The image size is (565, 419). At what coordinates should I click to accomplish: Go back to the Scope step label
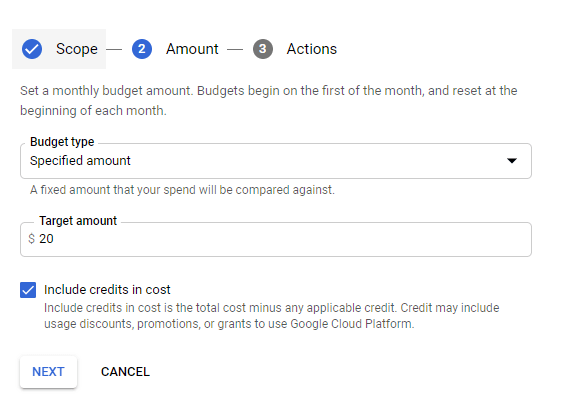click(77, 49)
